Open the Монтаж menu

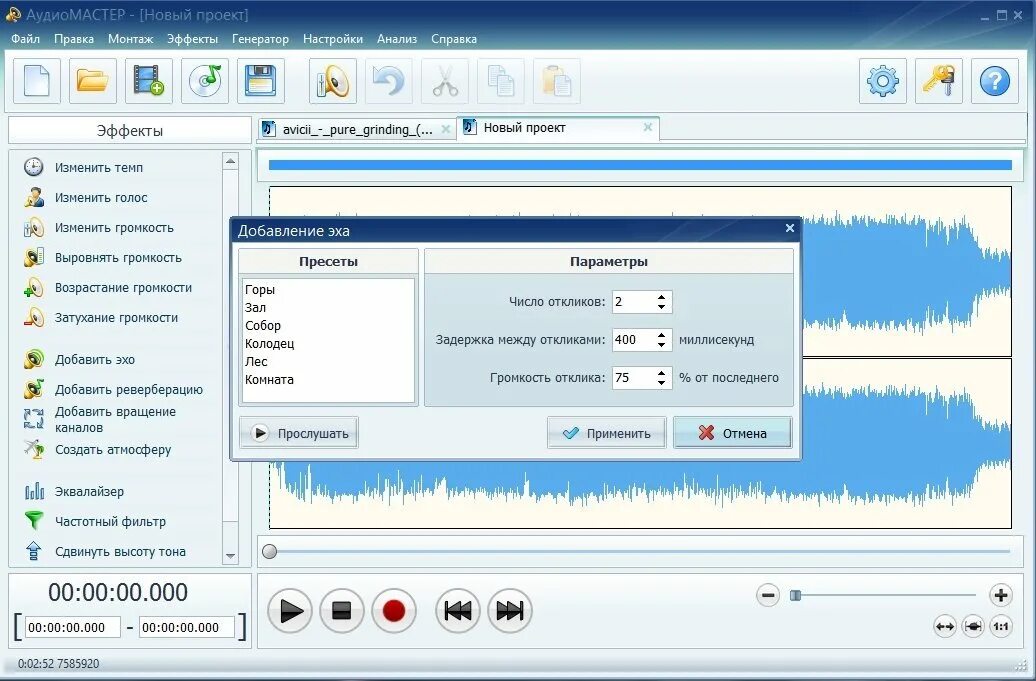(130, 39)
